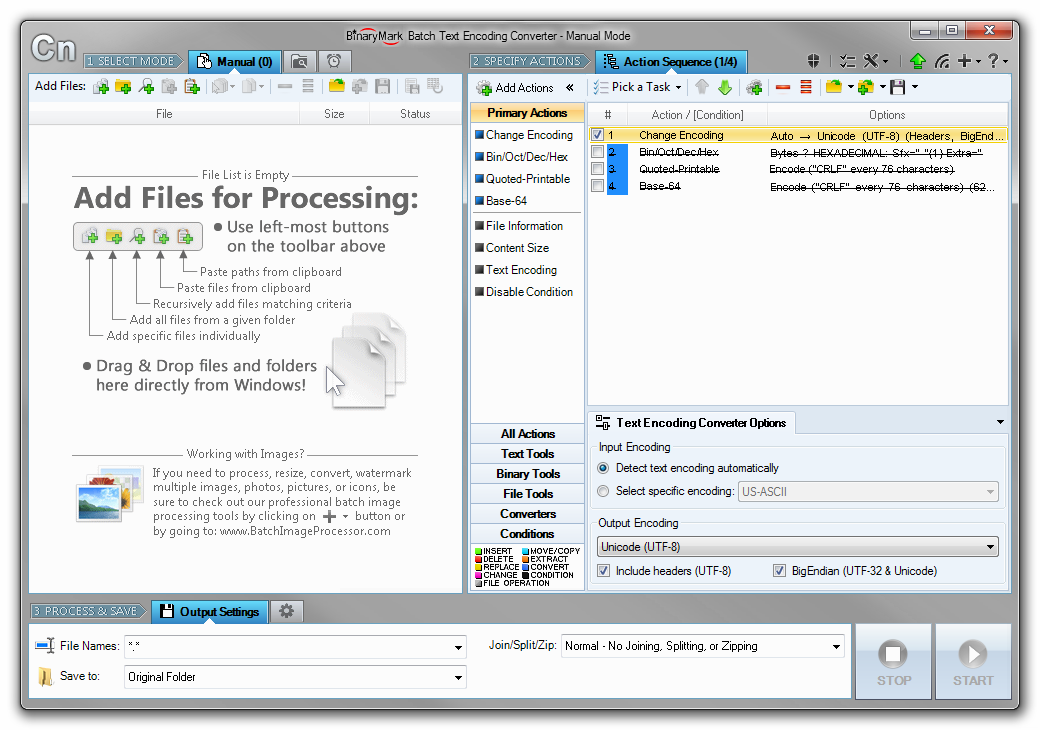
Task: Click the red Remove Action icon
Action: 785,87
